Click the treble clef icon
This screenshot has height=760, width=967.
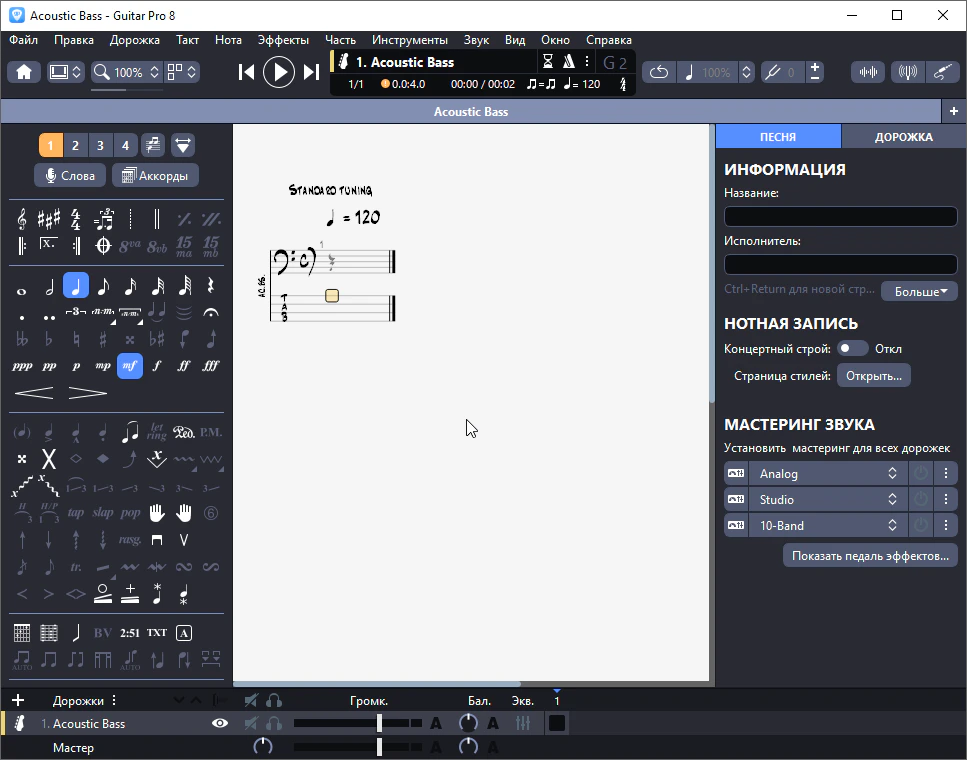(22, 218)
